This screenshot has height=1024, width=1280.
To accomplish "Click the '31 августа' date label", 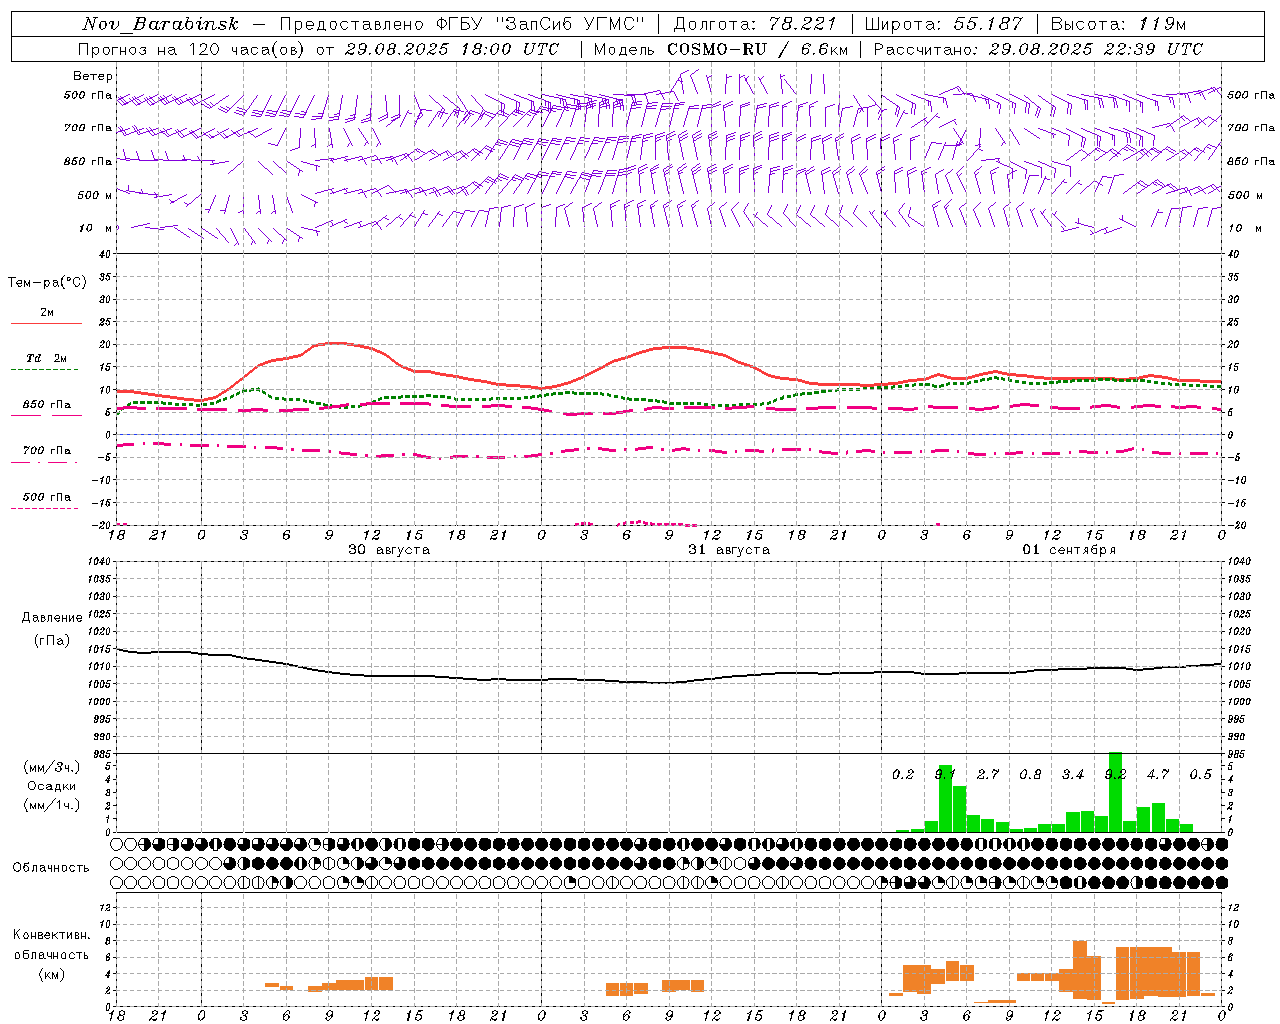I will click(729, 550).
